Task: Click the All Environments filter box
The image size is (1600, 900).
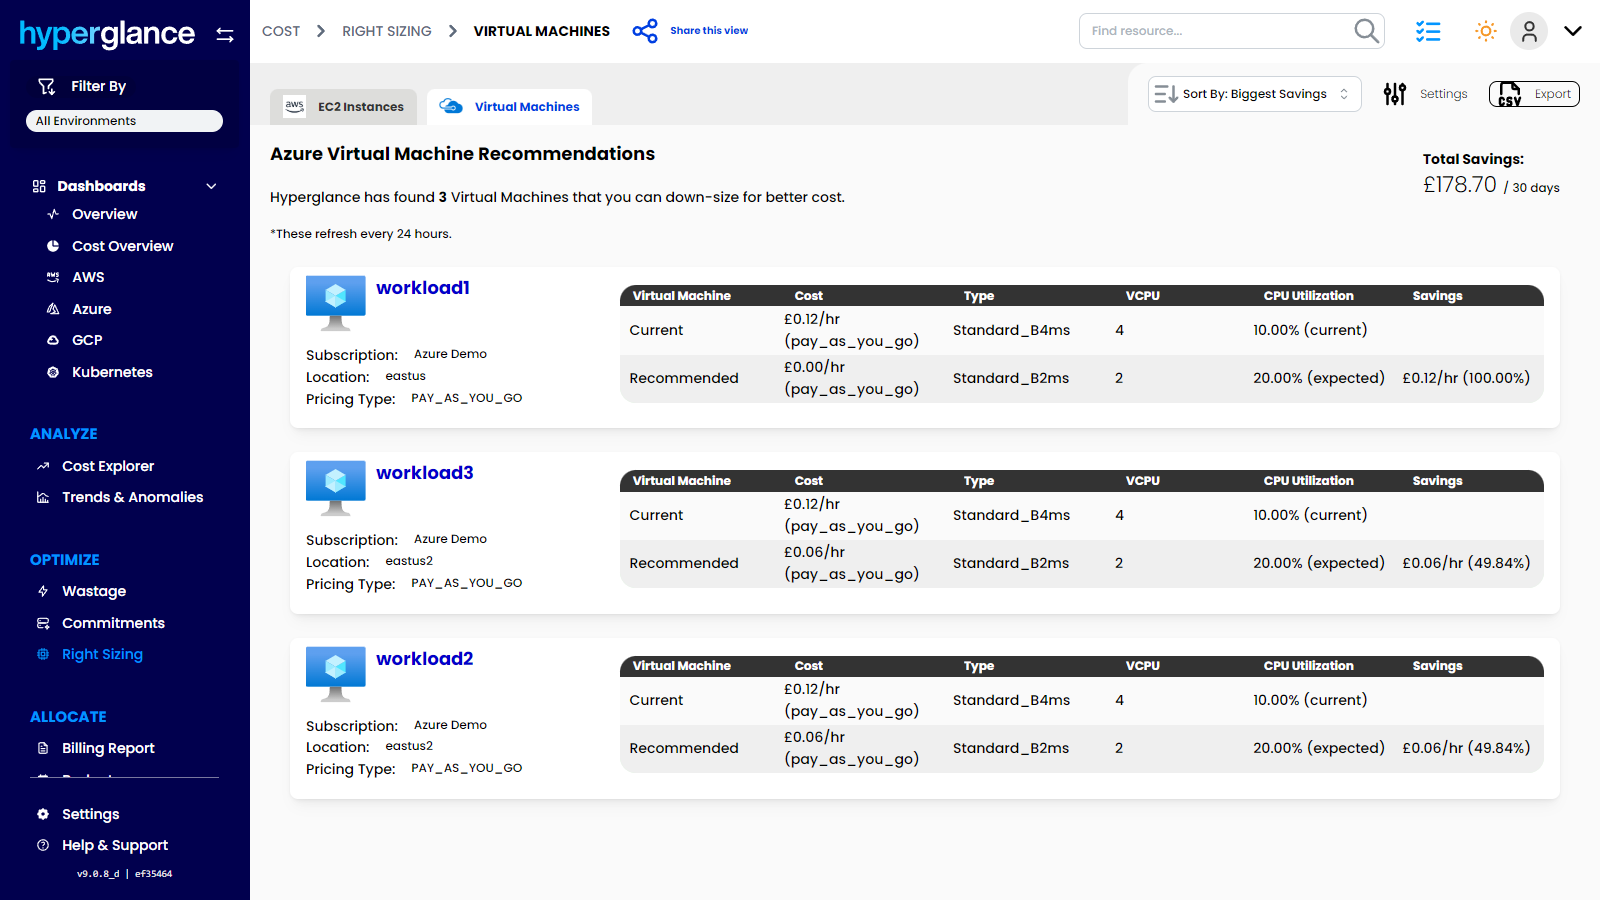Action: point(124,121)
